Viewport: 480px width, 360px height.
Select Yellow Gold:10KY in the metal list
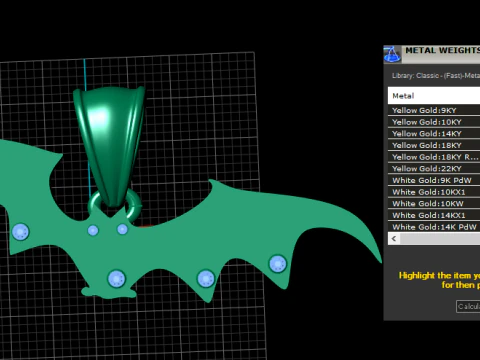(434, 122)
